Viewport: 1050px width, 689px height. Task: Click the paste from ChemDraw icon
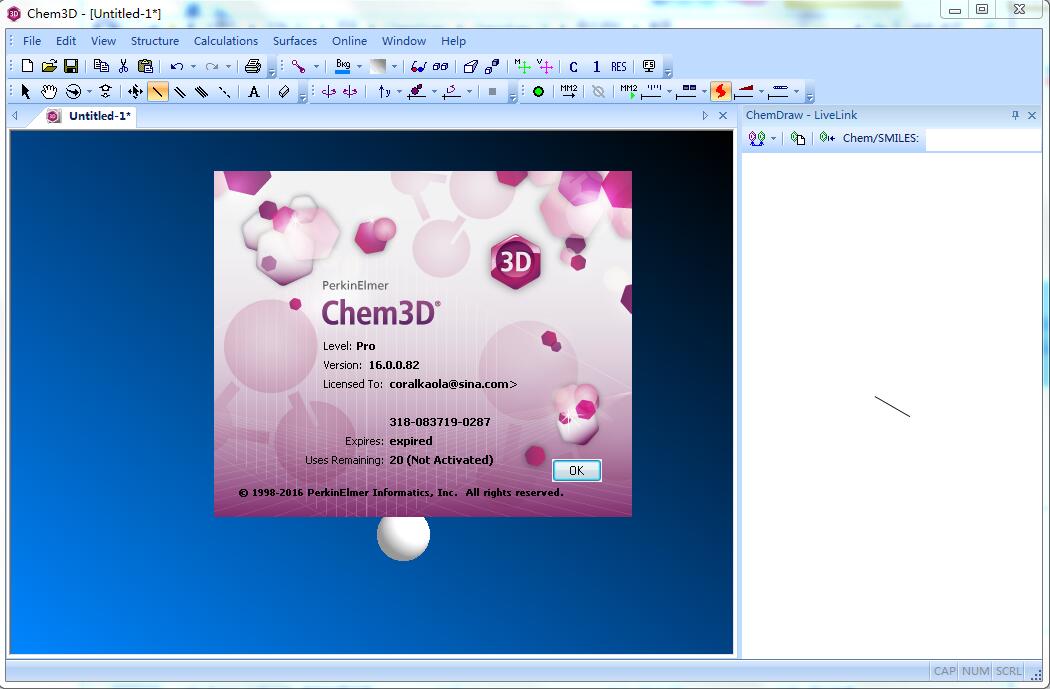click(x=798, y=138)
